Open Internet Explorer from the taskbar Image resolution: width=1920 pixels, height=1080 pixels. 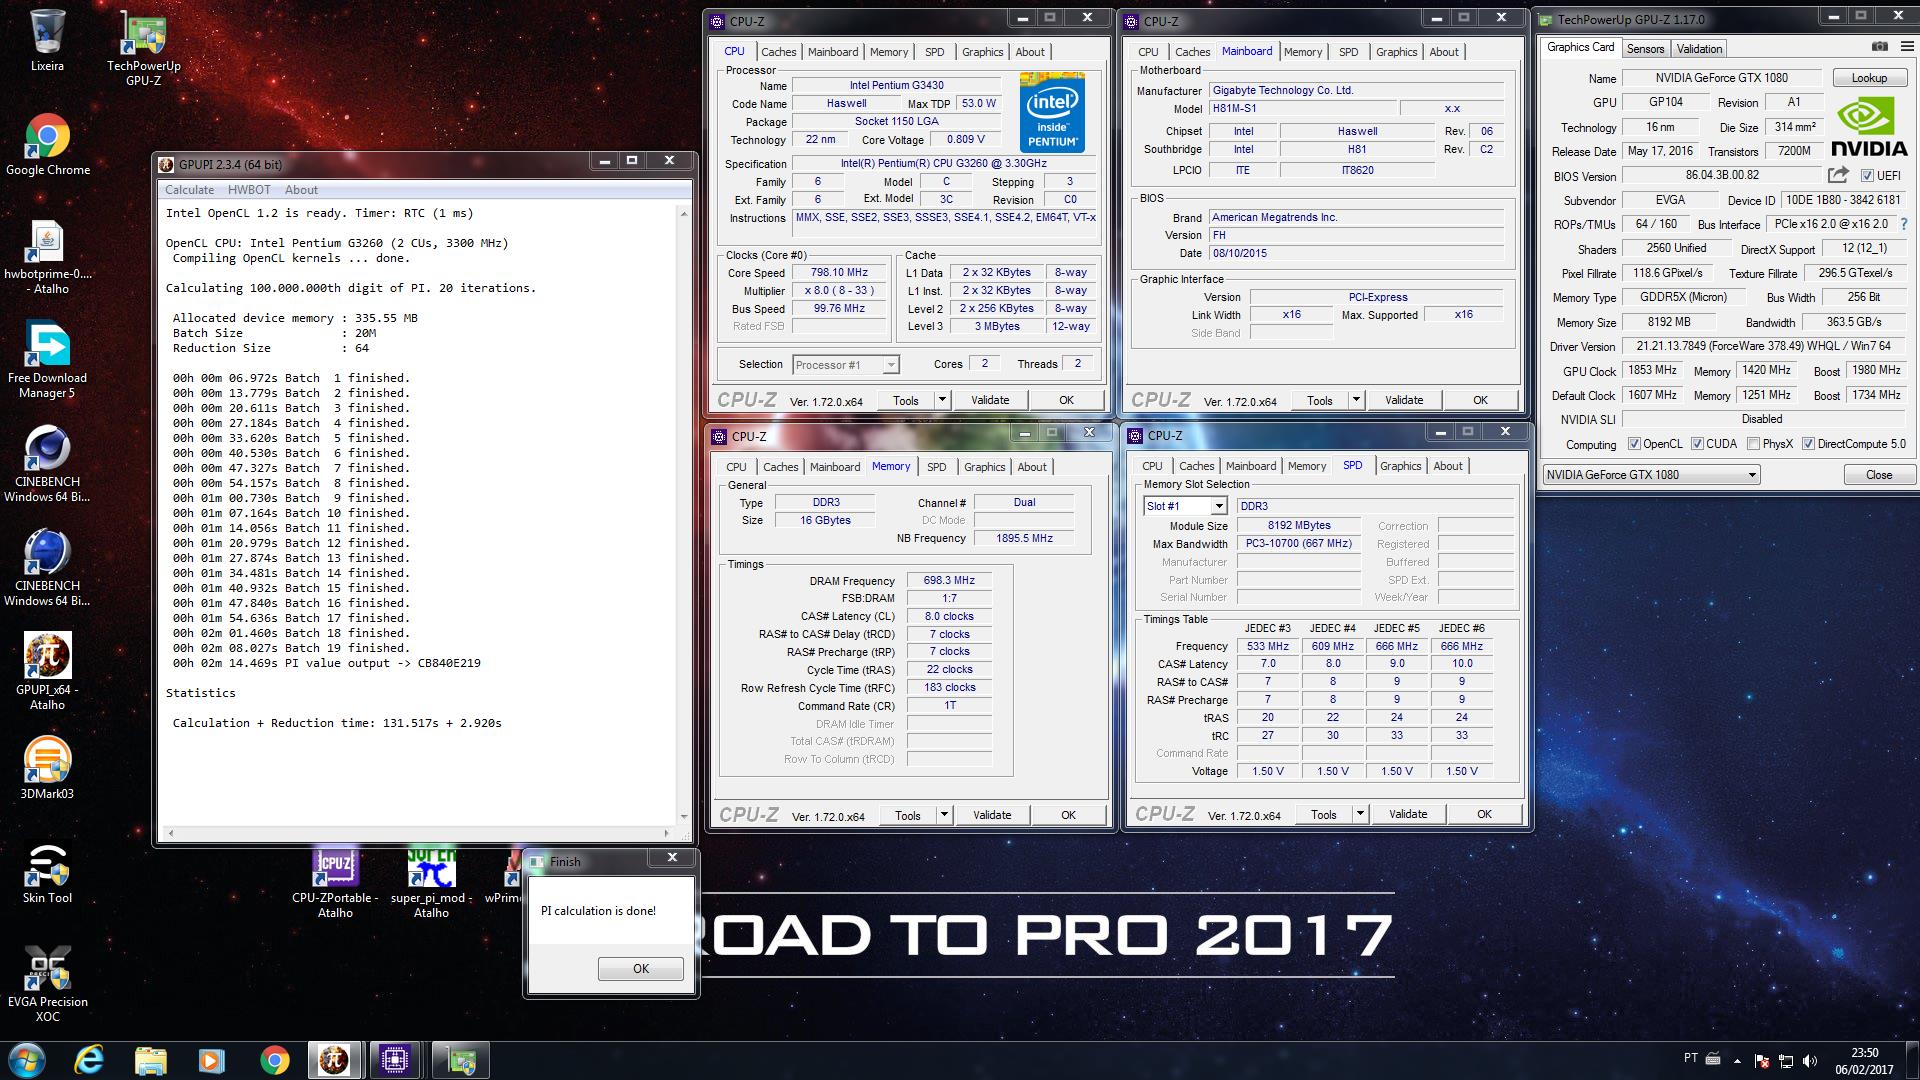coord(90,1060)
